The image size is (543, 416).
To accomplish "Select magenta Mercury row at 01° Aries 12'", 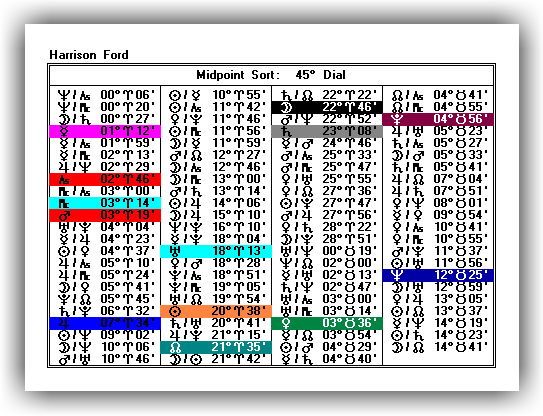I will tap(105, 131).
